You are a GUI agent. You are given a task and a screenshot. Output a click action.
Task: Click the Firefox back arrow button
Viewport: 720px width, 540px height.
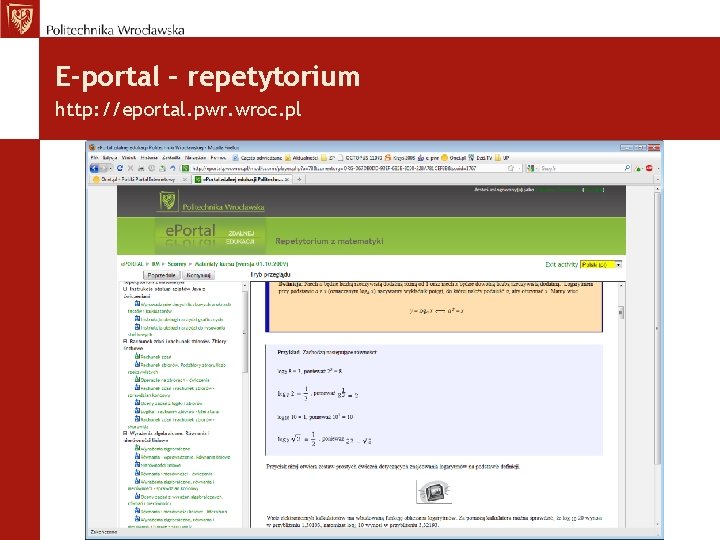point(94,169)
